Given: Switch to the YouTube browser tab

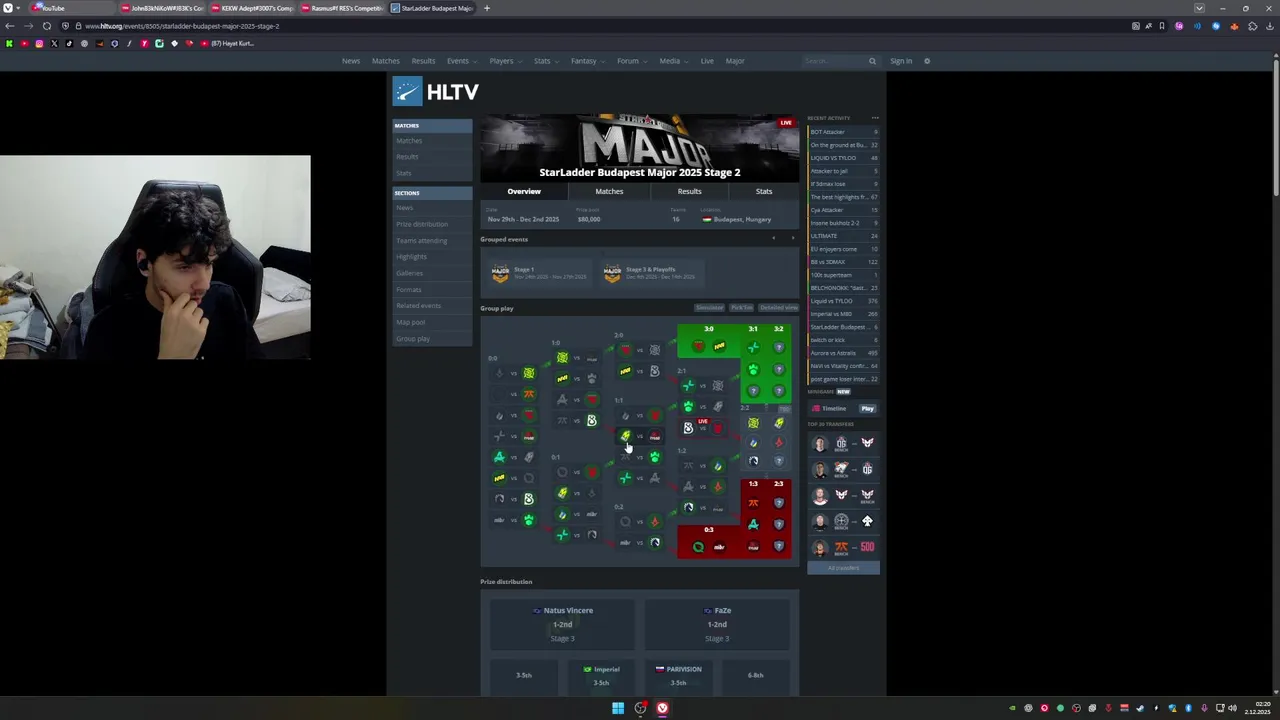Looking at the screenshot, I should click(70, 8).
